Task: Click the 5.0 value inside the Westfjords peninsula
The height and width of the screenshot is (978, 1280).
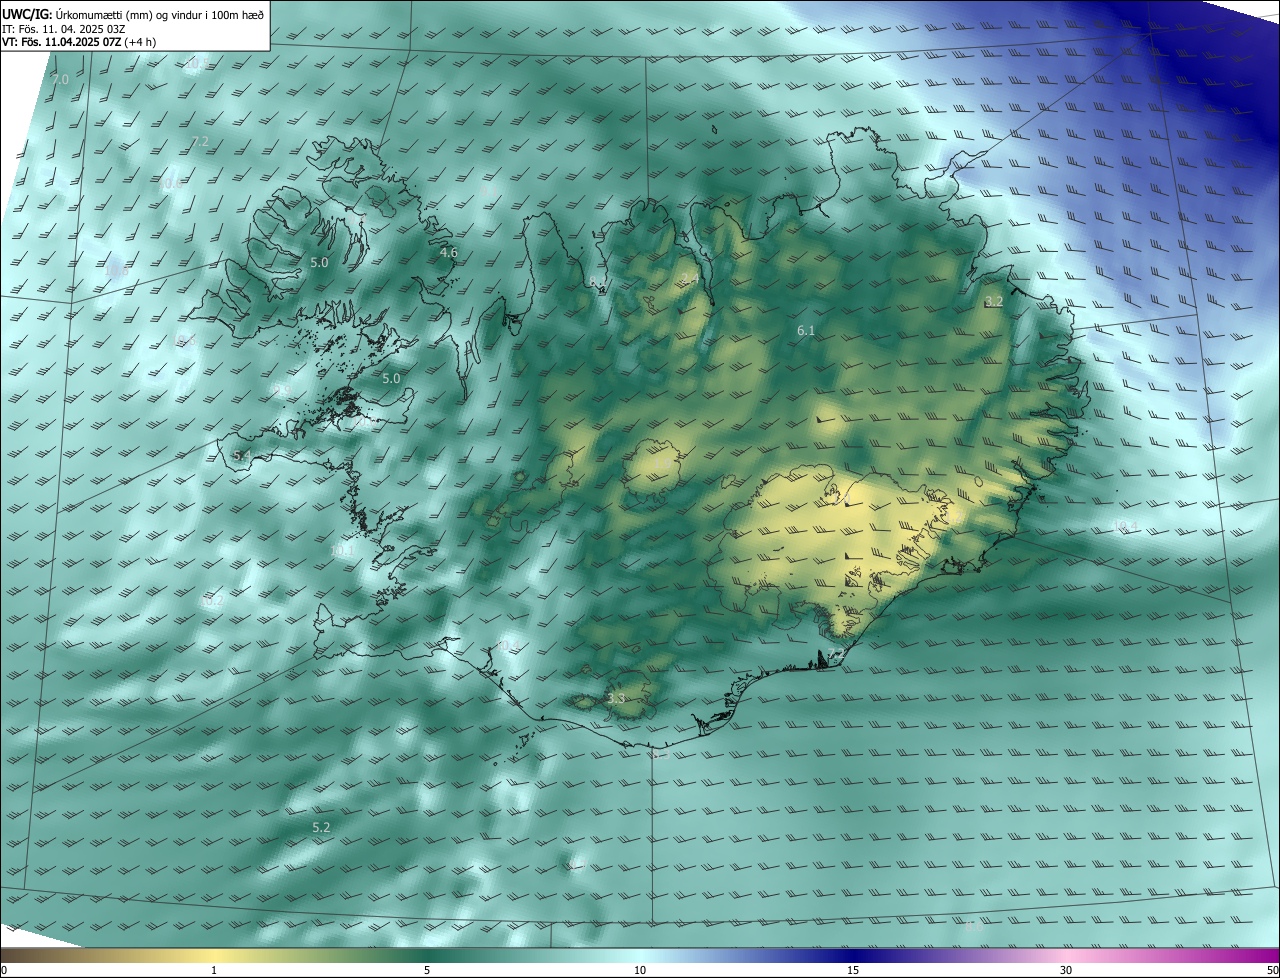Action: (319, 262)
